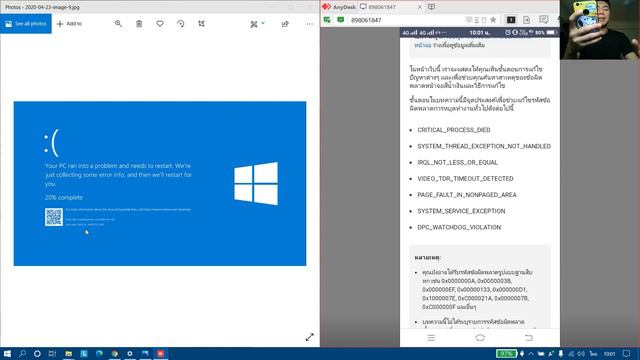Click the full-screen diagonal arrows icon
Screen dimensions: 640x360
310,337
